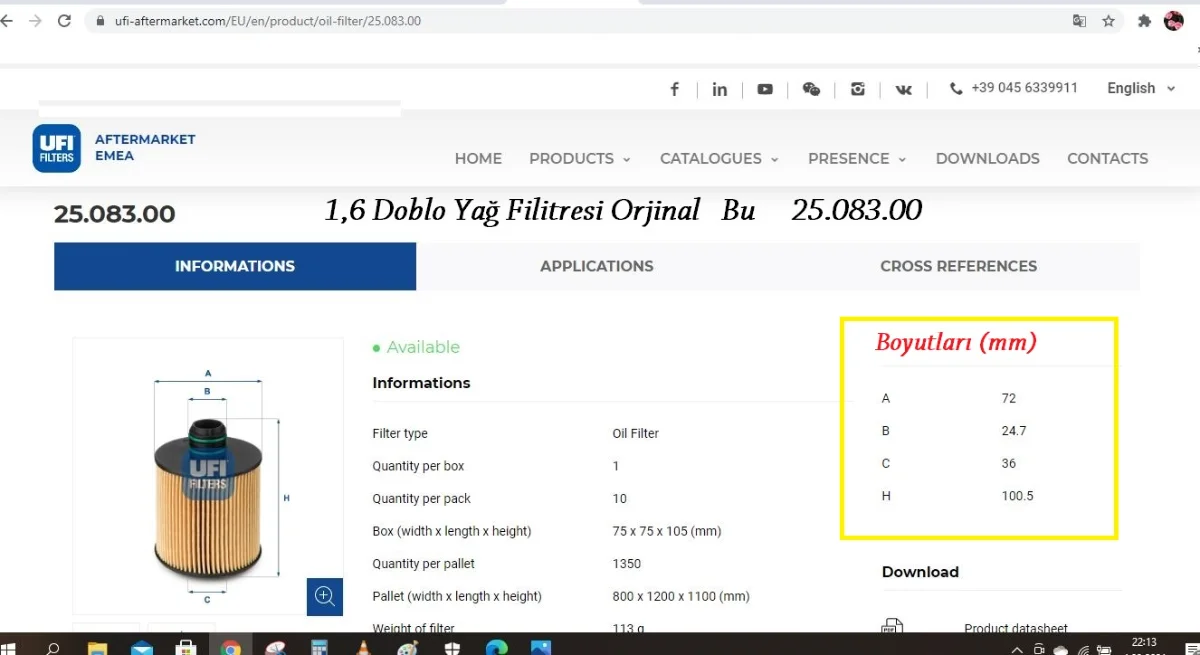Screen dimensions: 1200x655
Task: Click AFTERMARKET EMEA brand text
Action: pyautogui.click(x=145, y=147)
